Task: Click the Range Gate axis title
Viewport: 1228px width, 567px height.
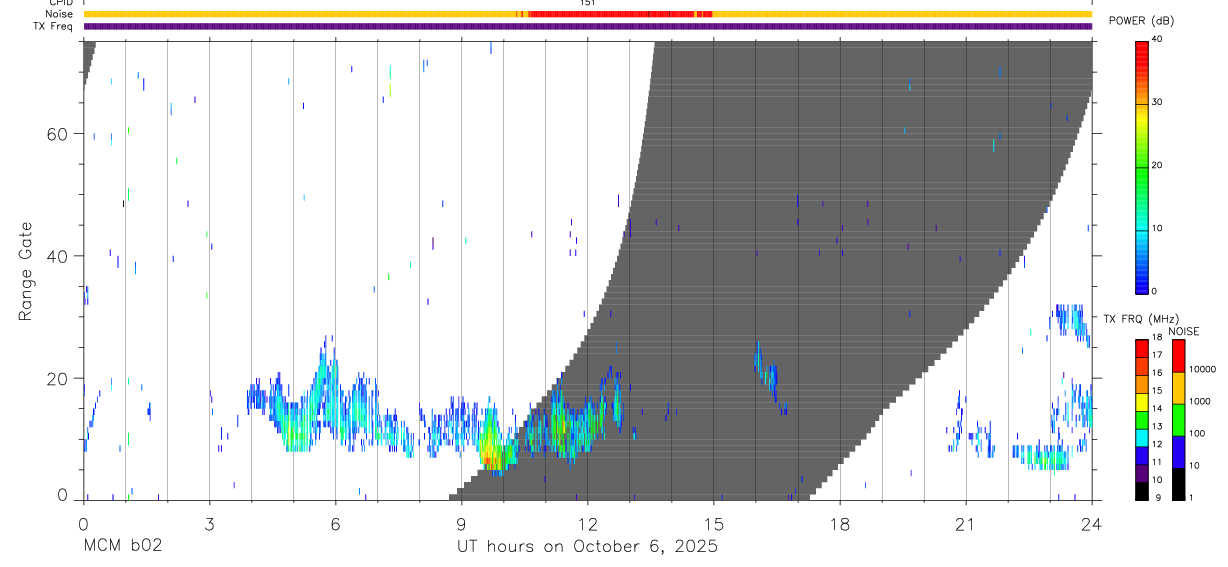Action: click(x=27, y=272)
